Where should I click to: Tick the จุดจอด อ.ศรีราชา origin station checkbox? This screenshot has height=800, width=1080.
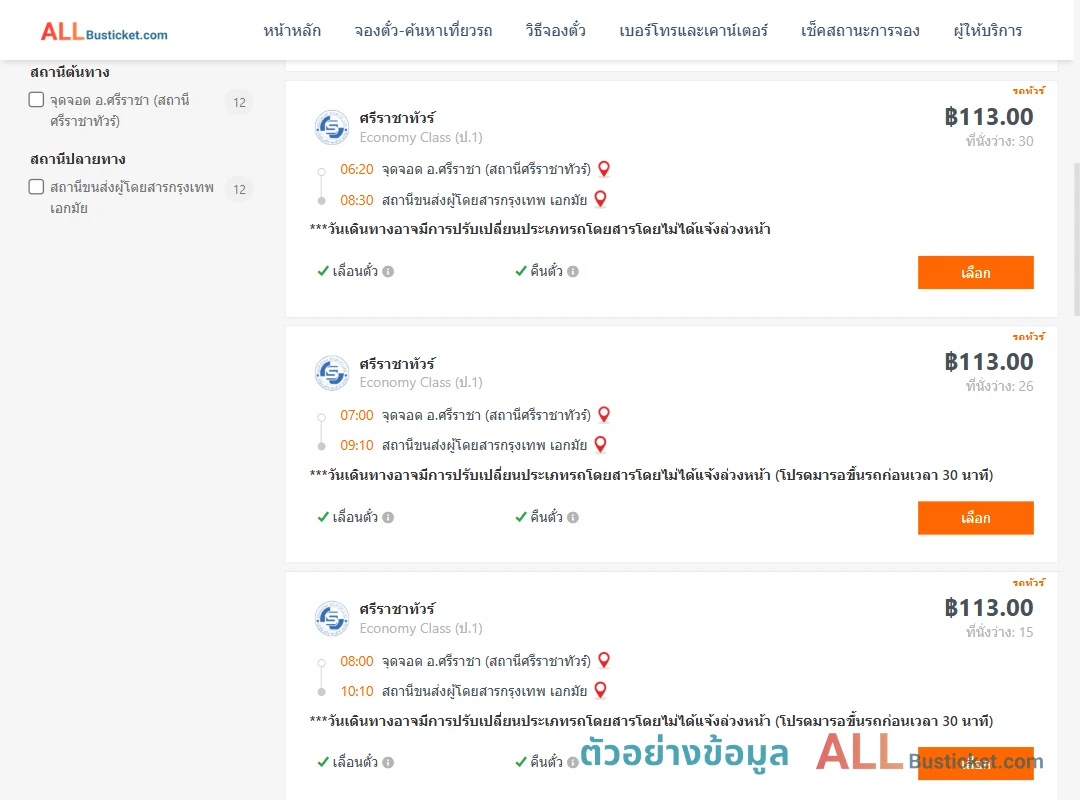tap(37, 100)
